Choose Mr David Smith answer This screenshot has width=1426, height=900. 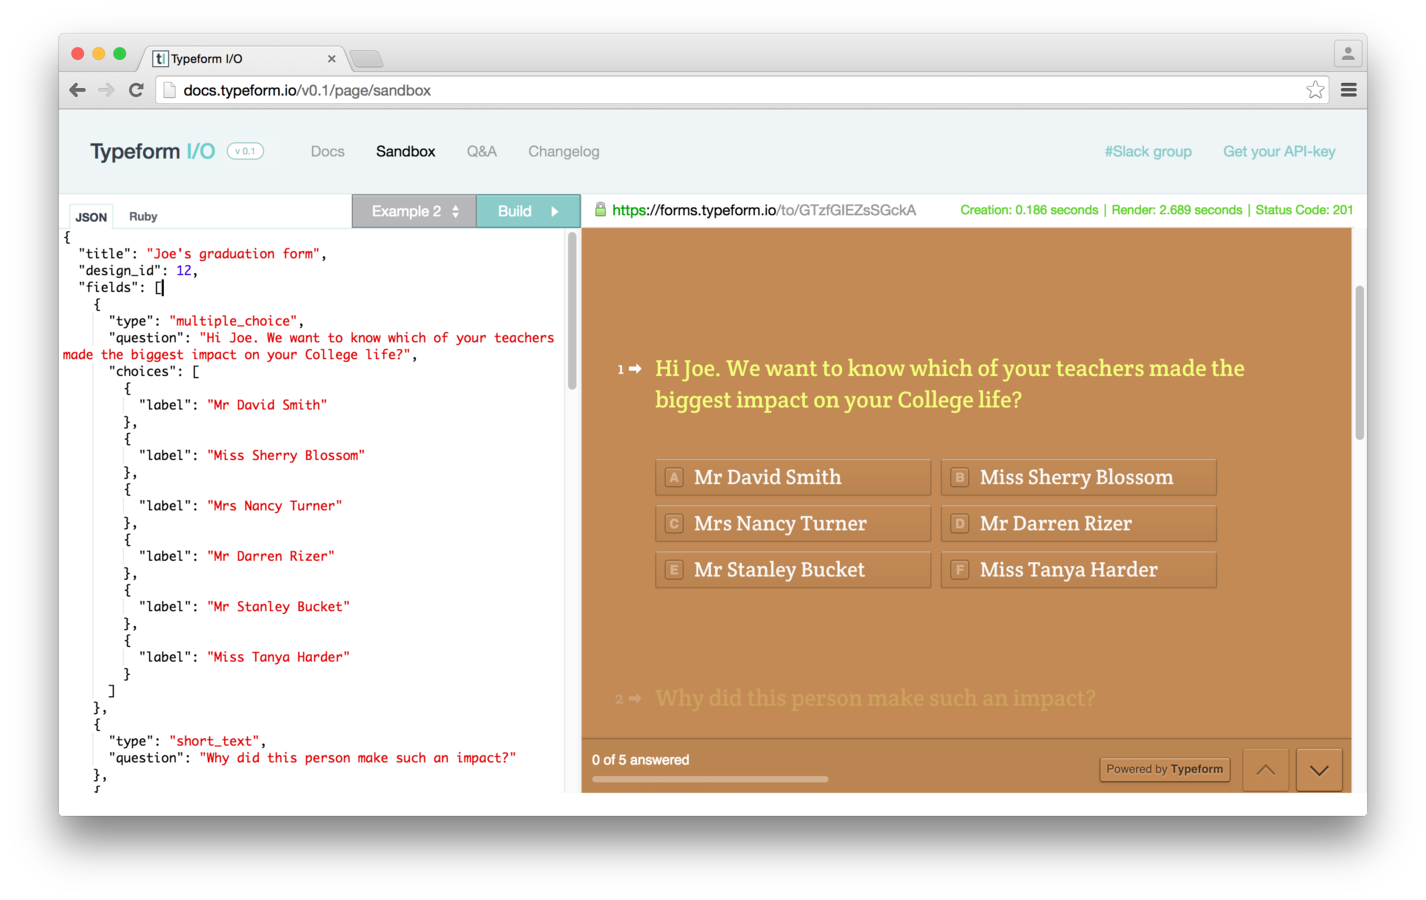pyautogui.click(x=793, y=477)
